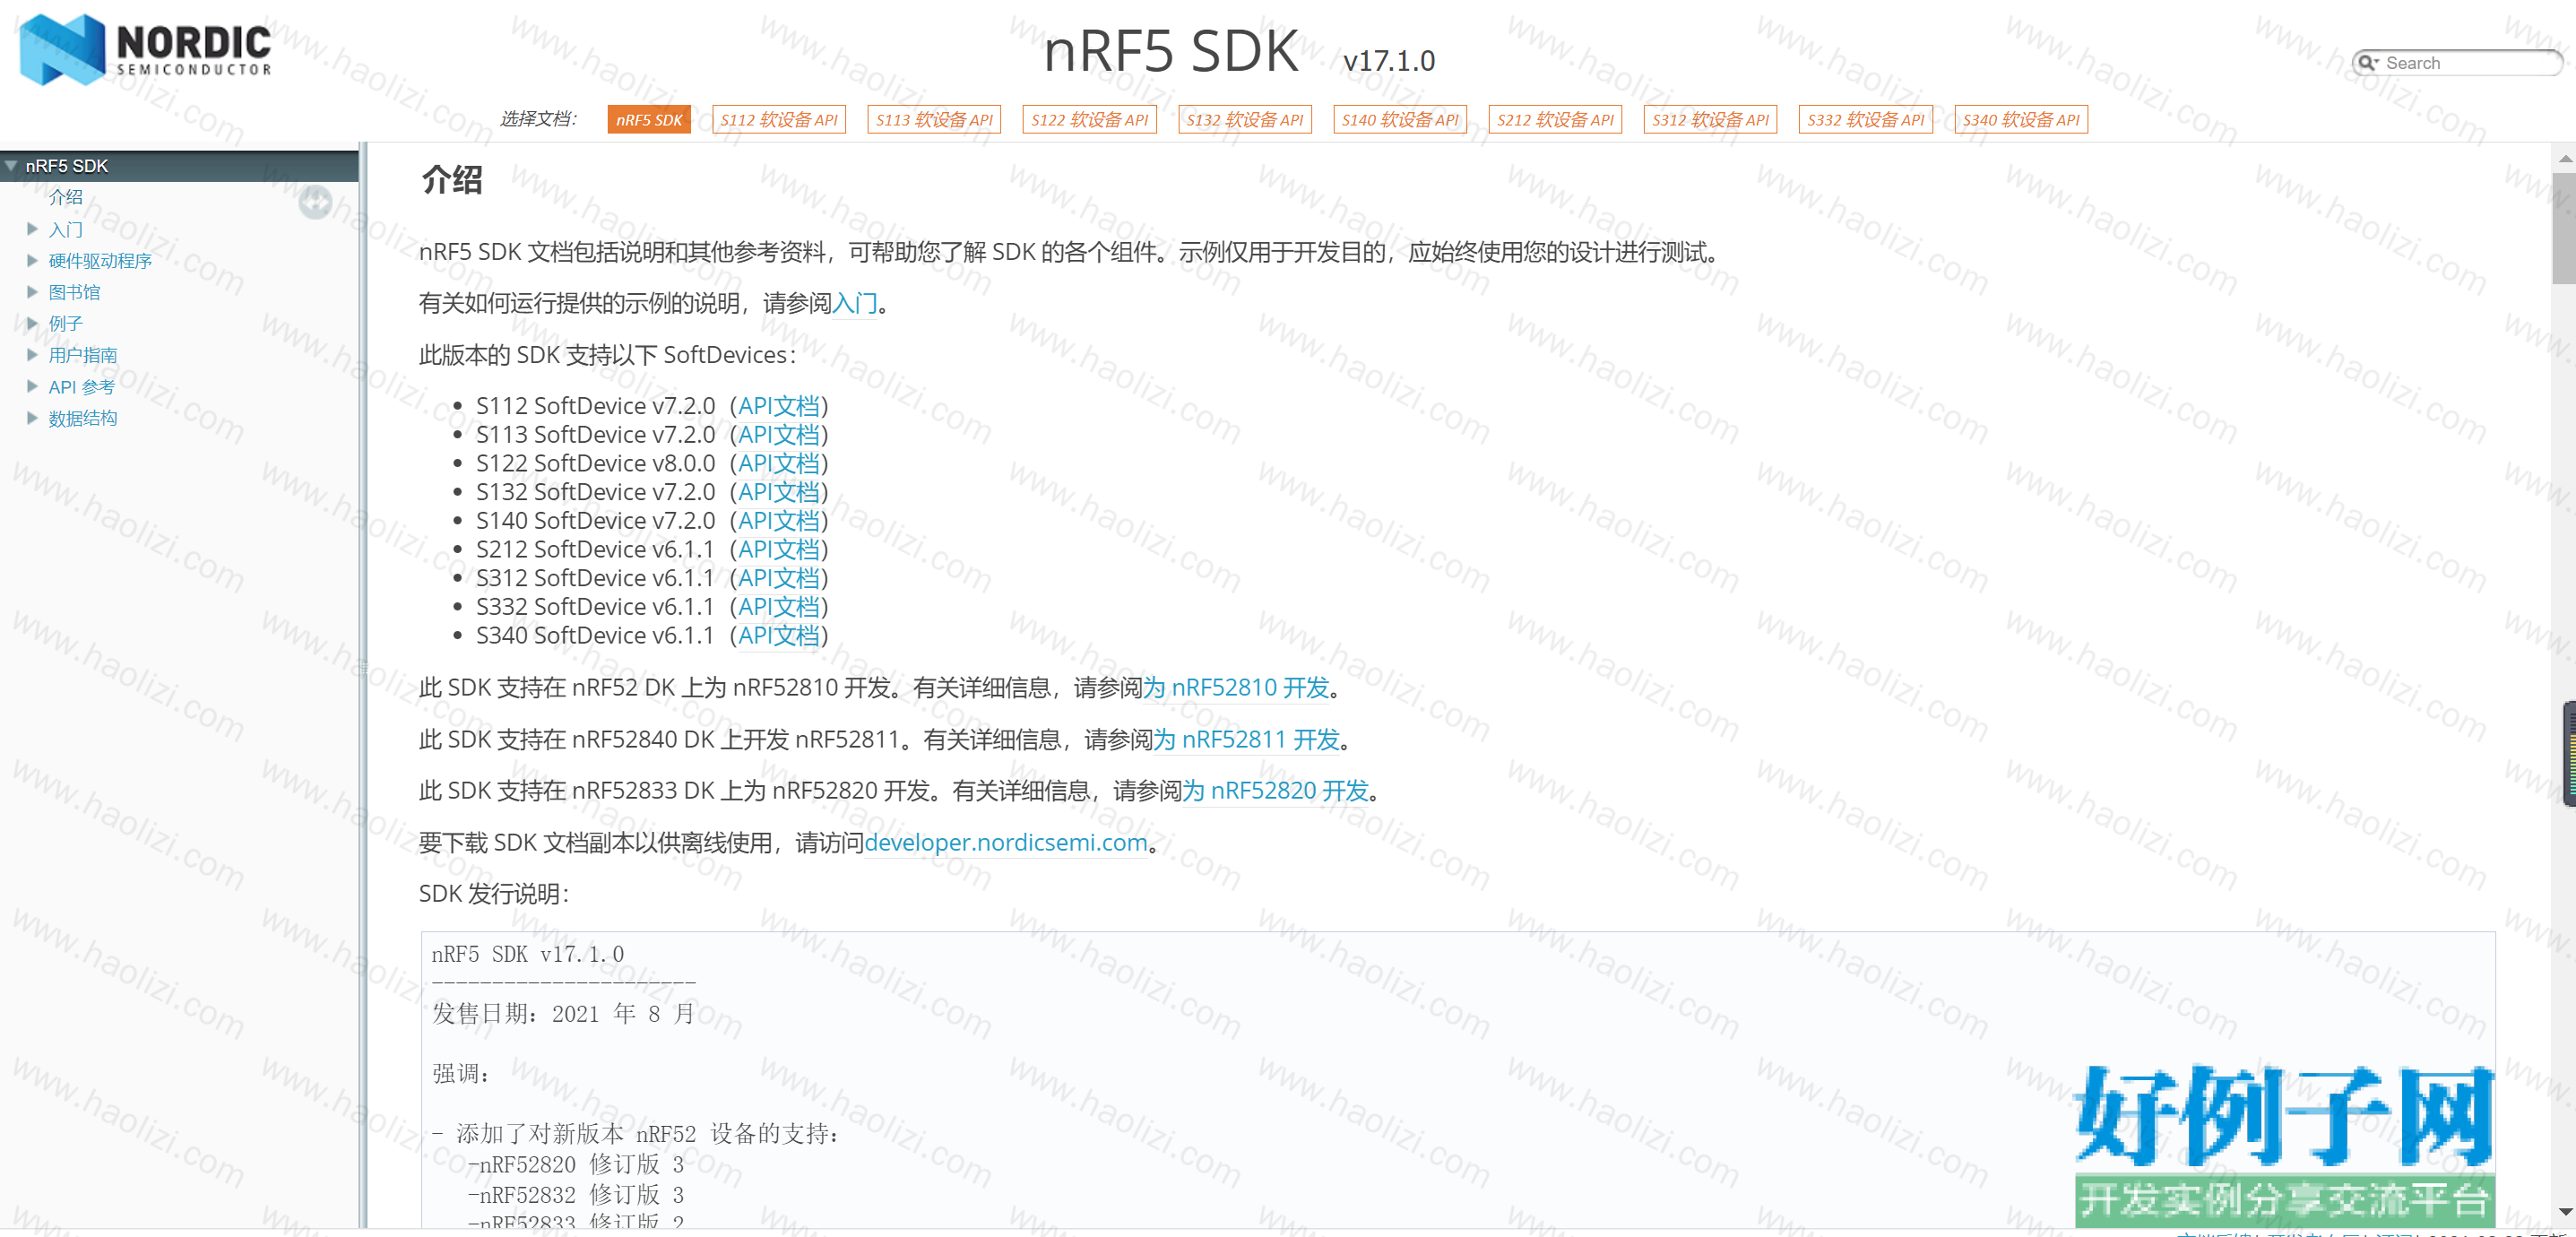Click the -nRF52832 修订版 3 line

pyautogui.click(x=576, y=1195)
